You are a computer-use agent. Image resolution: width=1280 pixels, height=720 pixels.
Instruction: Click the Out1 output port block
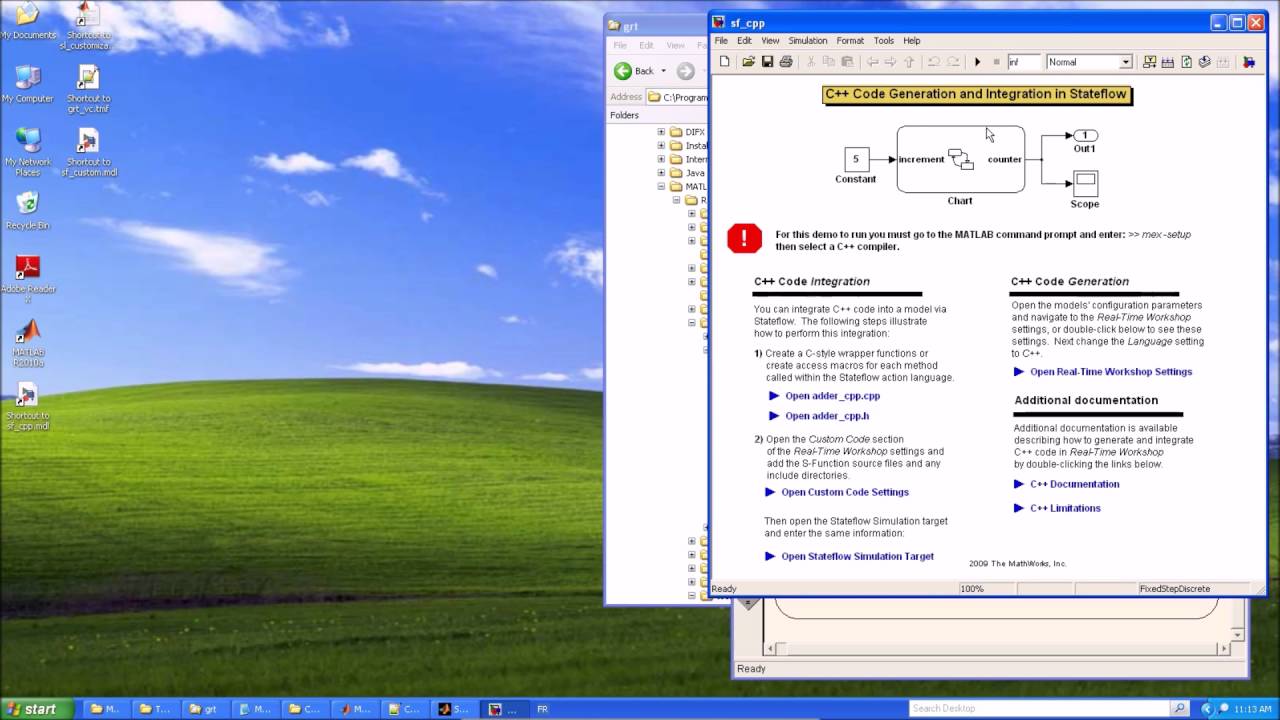[x=1085, y=135]
